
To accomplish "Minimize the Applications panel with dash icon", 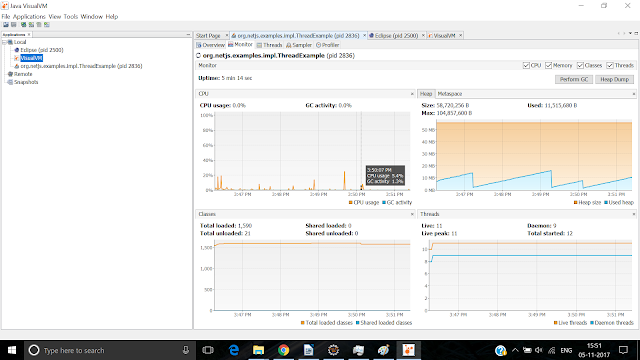I will pyautogui.click(x=188, y=35).
